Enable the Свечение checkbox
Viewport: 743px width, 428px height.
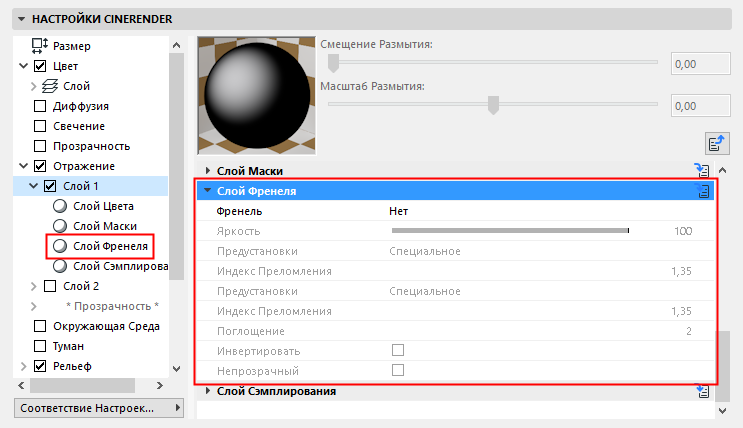click(x=40, y=126)
